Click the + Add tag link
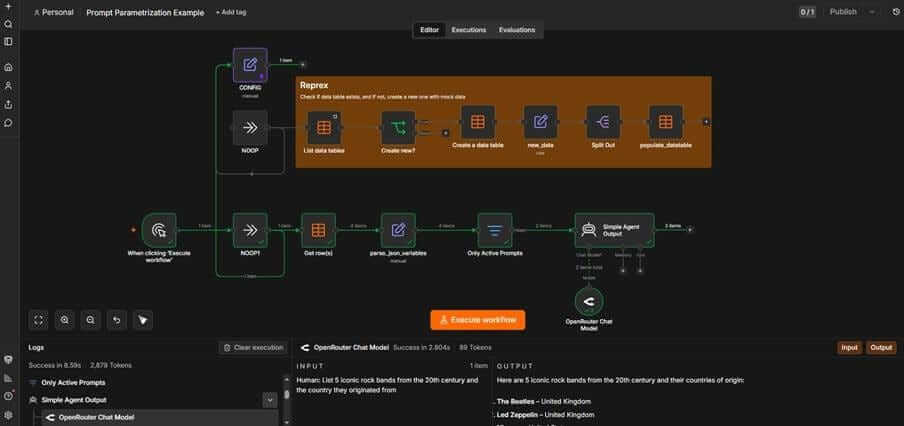The image size is (904, 426). click(x=231, y=12)
